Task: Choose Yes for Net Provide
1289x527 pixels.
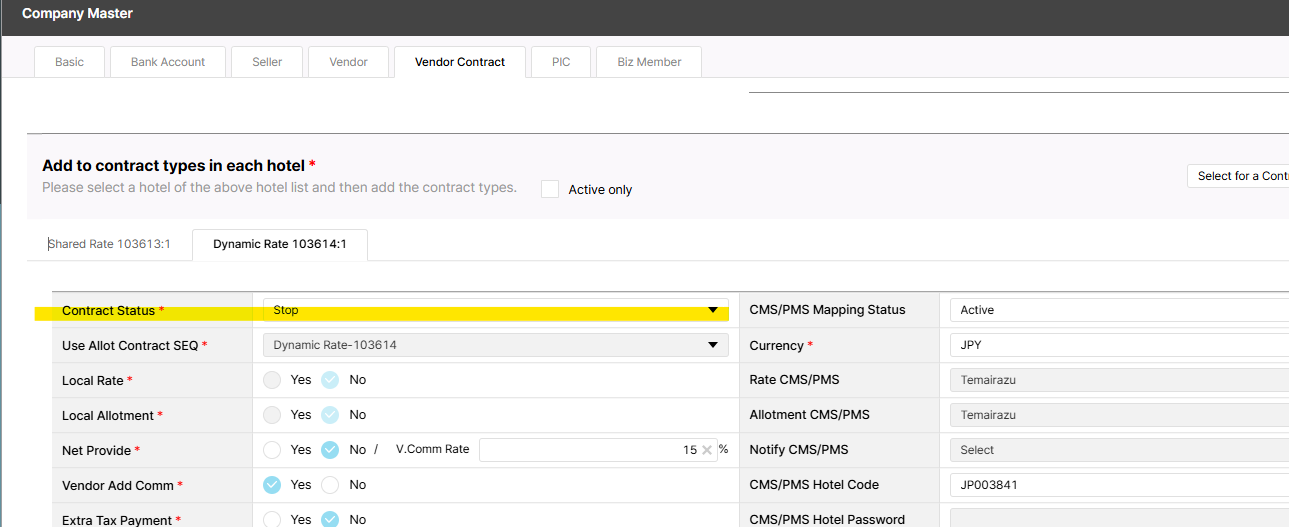Action: tap(272, 450)
